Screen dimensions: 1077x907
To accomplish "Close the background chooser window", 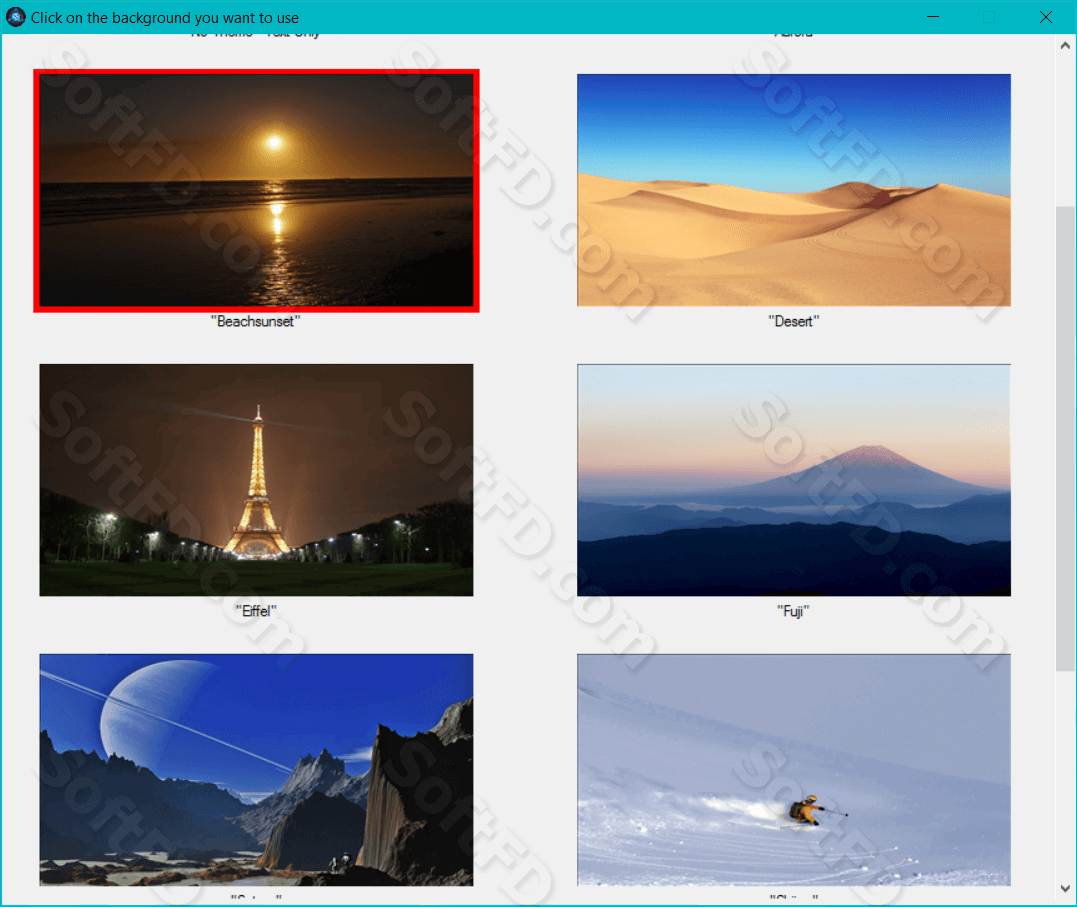I will [1045, 17].
